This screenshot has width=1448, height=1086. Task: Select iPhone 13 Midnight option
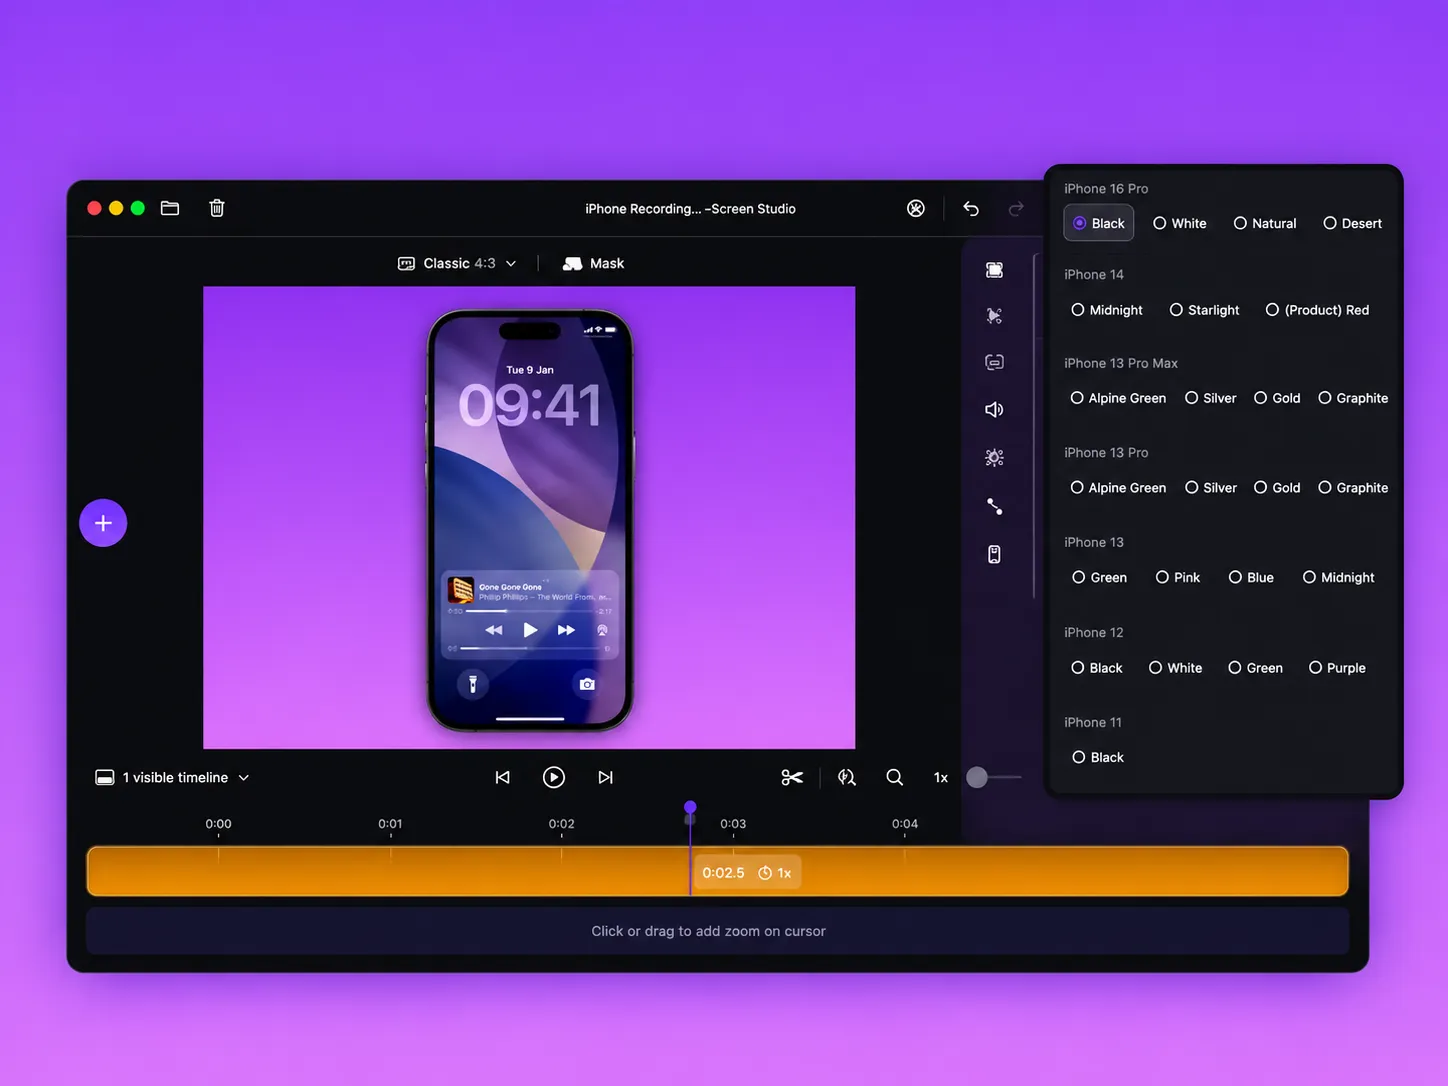pos(1339,577)
